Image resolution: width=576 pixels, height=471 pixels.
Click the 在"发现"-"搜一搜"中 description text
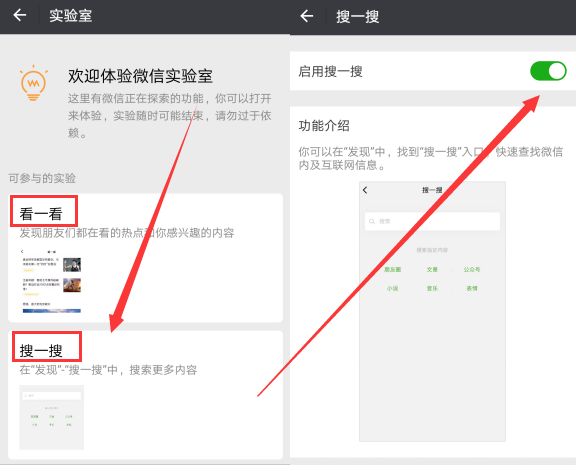point(108,370)
